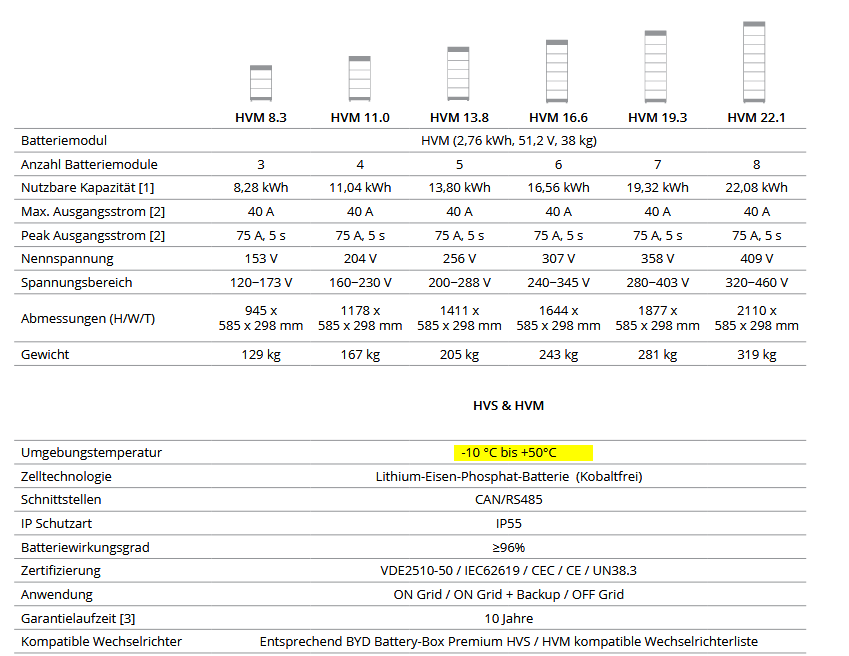
Task: Click the weight value 319 kg
Action: point(756,355)
